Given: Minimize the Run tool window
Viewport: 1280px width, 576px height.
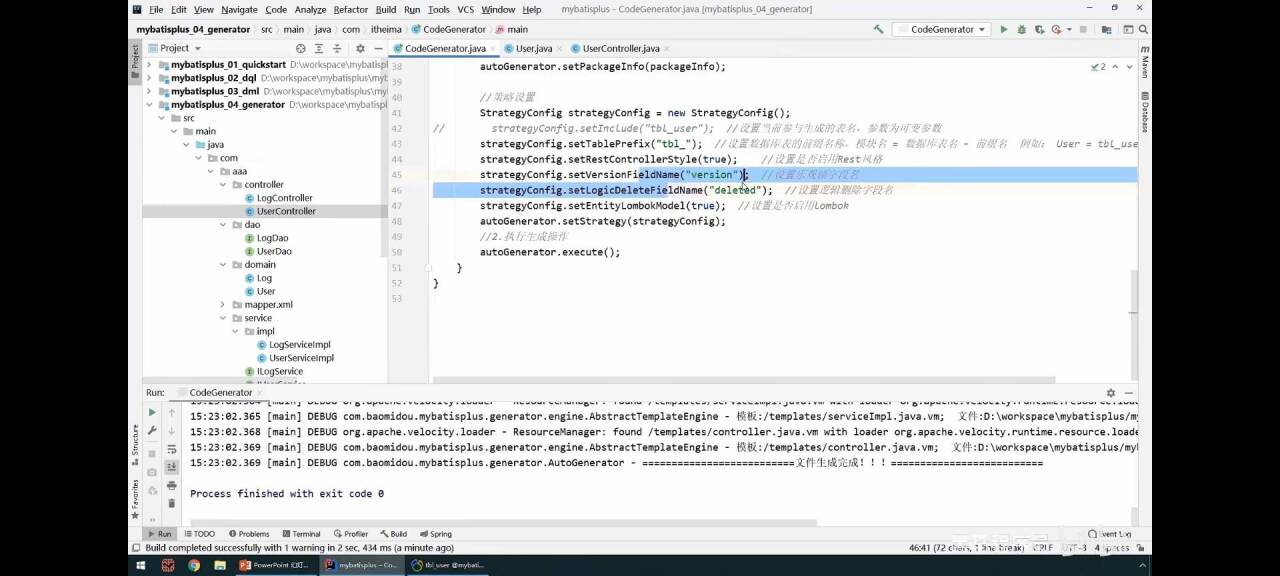Looking at the screenshot, I should coord(1129,393).
